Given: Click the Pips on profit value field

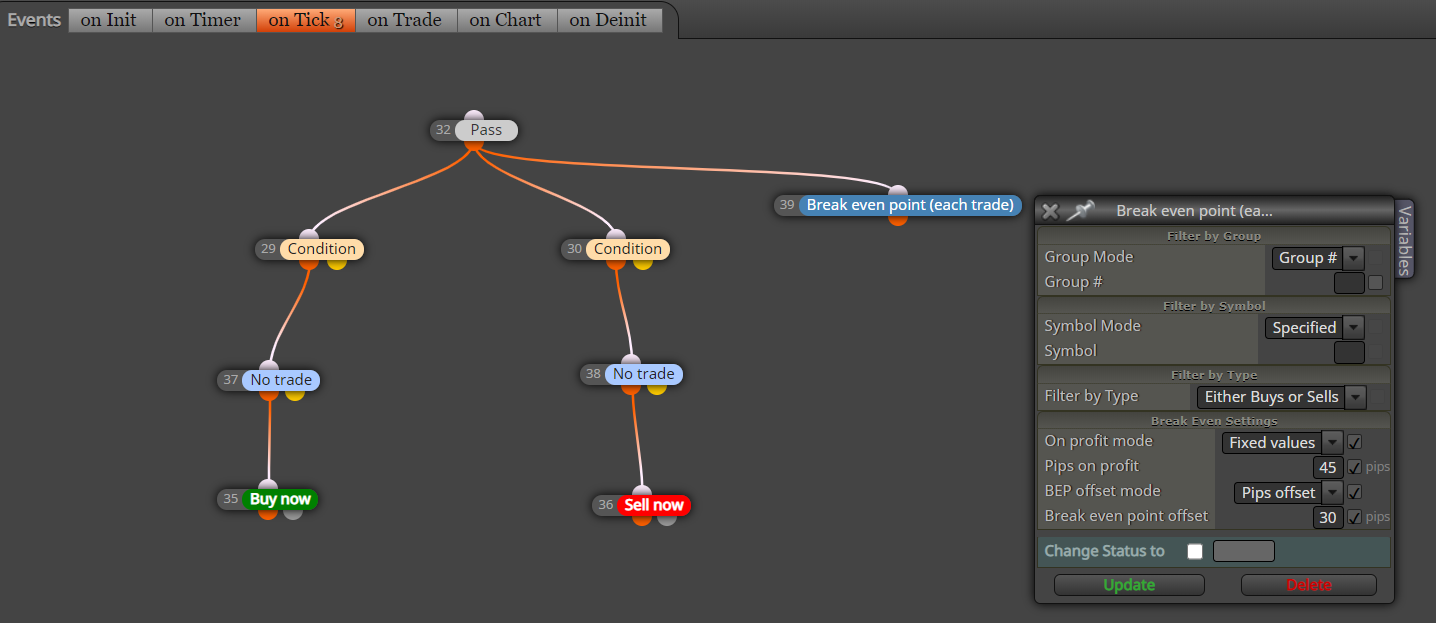Looking at the screenshot, I should click(x=1328, y=467).
